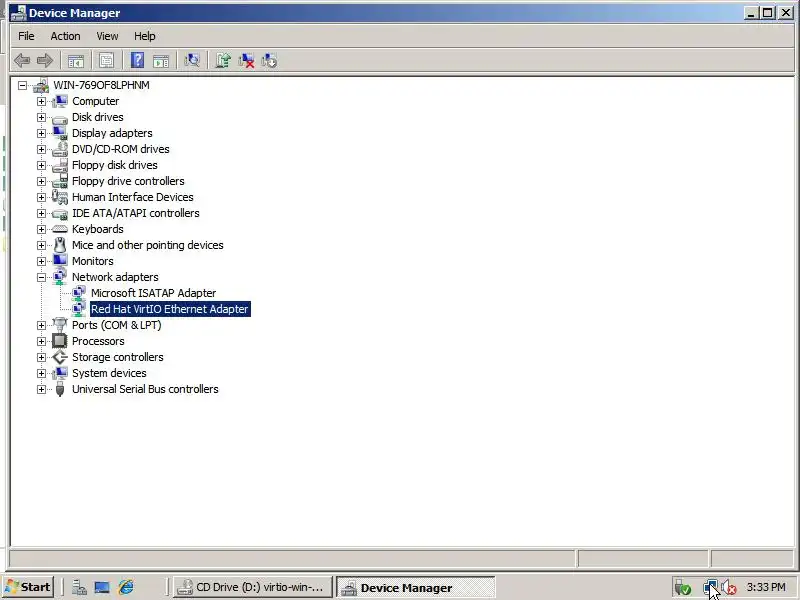Expand the Disk drives node
800x600 pixels.
point(41,117)
